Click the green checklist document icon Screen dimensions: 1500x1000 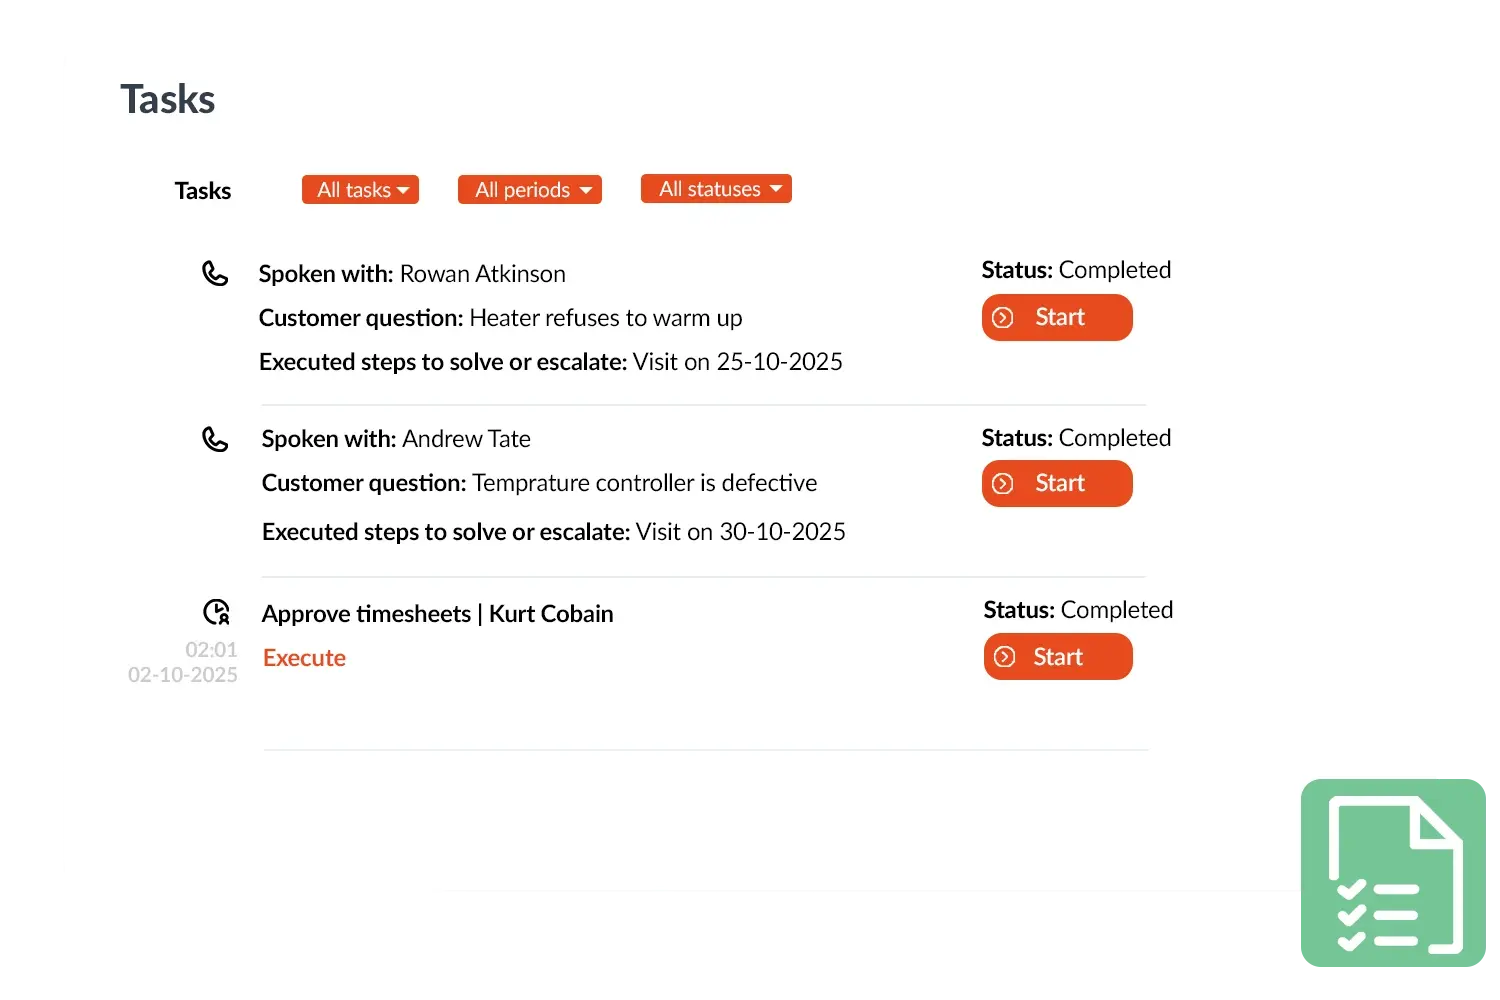click(1394, 873)
